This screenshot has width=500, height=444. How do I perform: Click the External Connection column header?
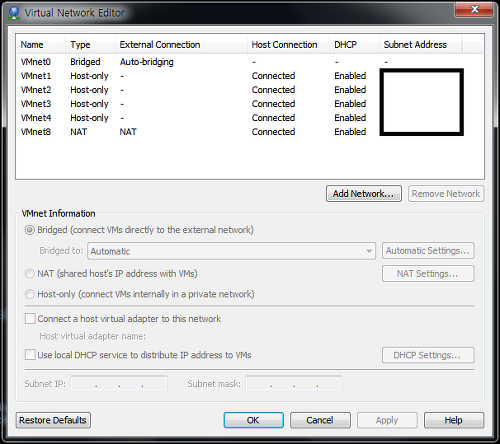pyautogui.click(x=181, y=45)
